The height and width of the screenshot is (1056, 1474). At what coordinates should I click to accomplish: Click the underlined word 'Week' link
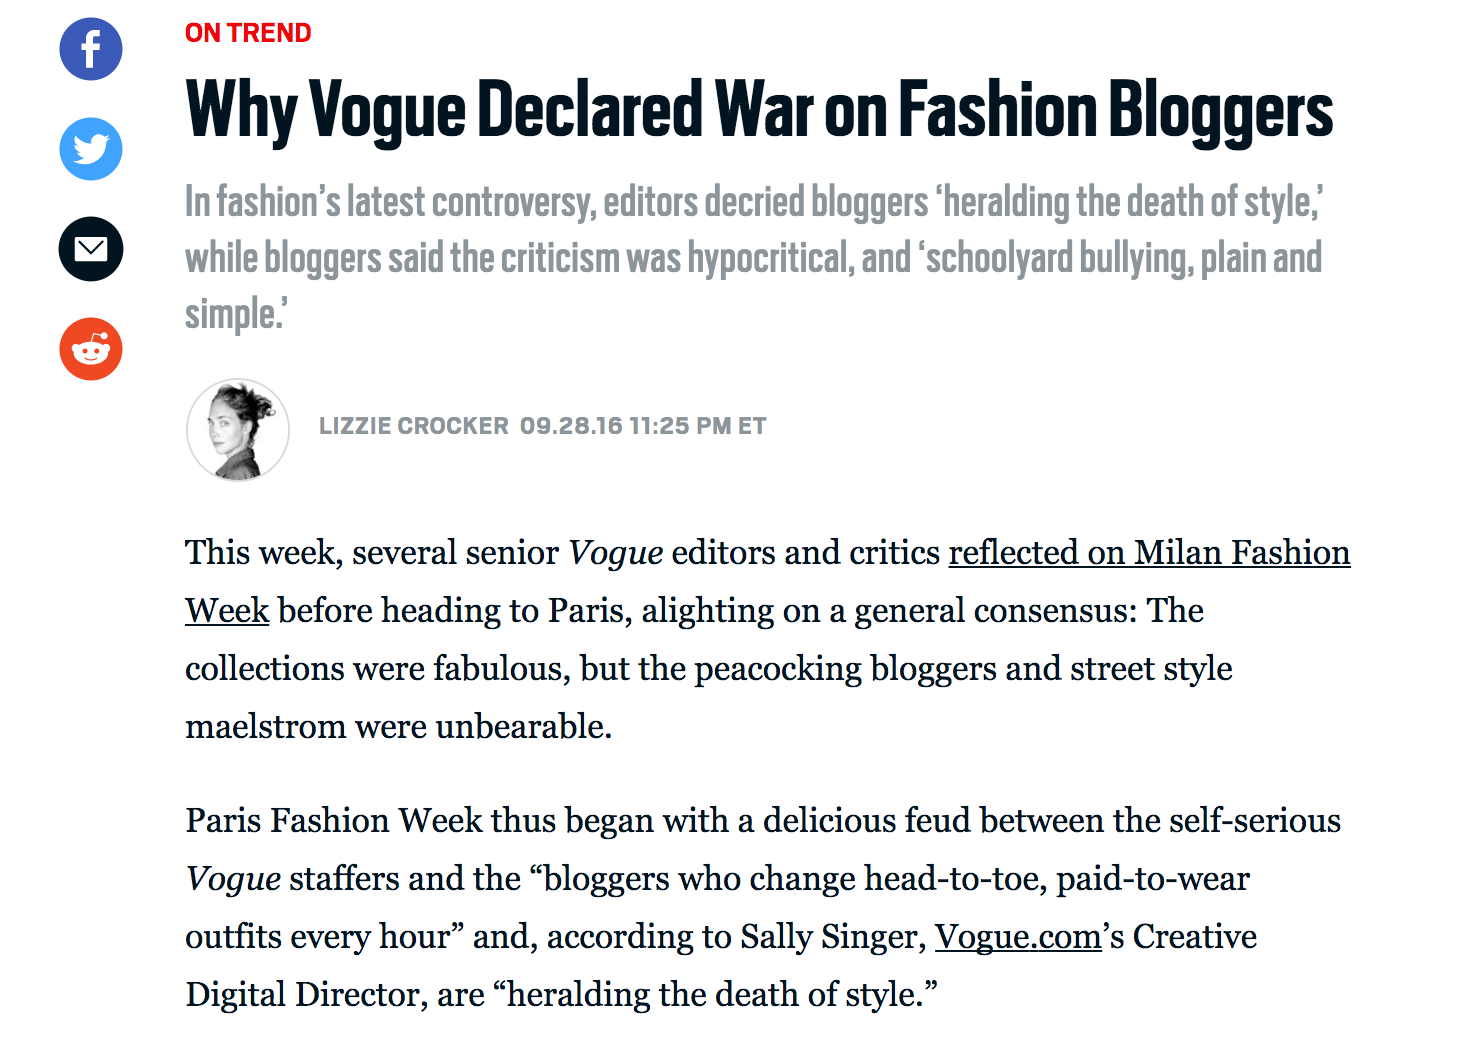tap(227, 611)
